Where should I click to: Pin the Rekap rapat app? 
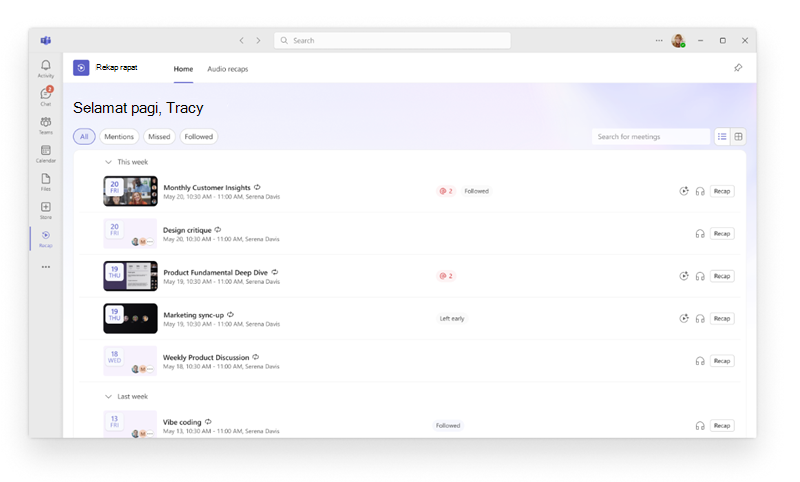click(738, 67)
